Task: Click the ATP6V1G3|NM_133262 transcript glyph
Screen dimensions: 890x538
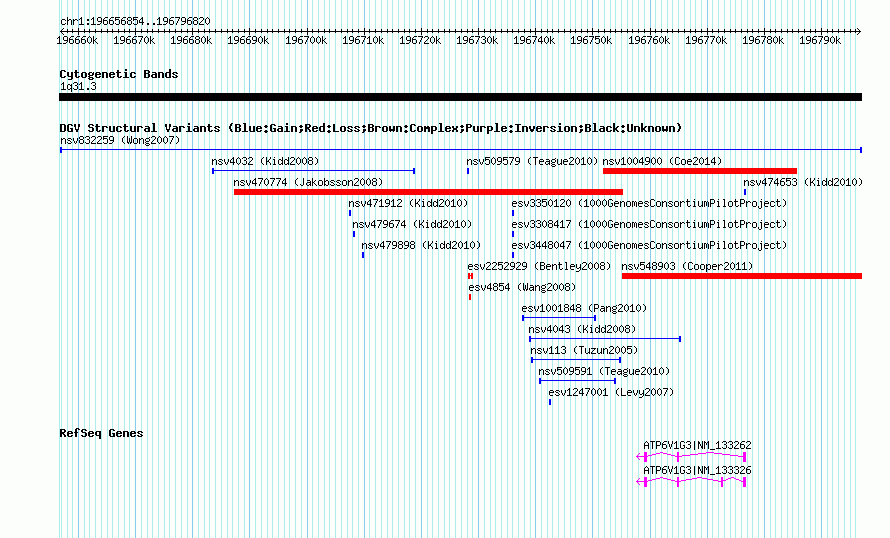Action: (x=691, y=456)
